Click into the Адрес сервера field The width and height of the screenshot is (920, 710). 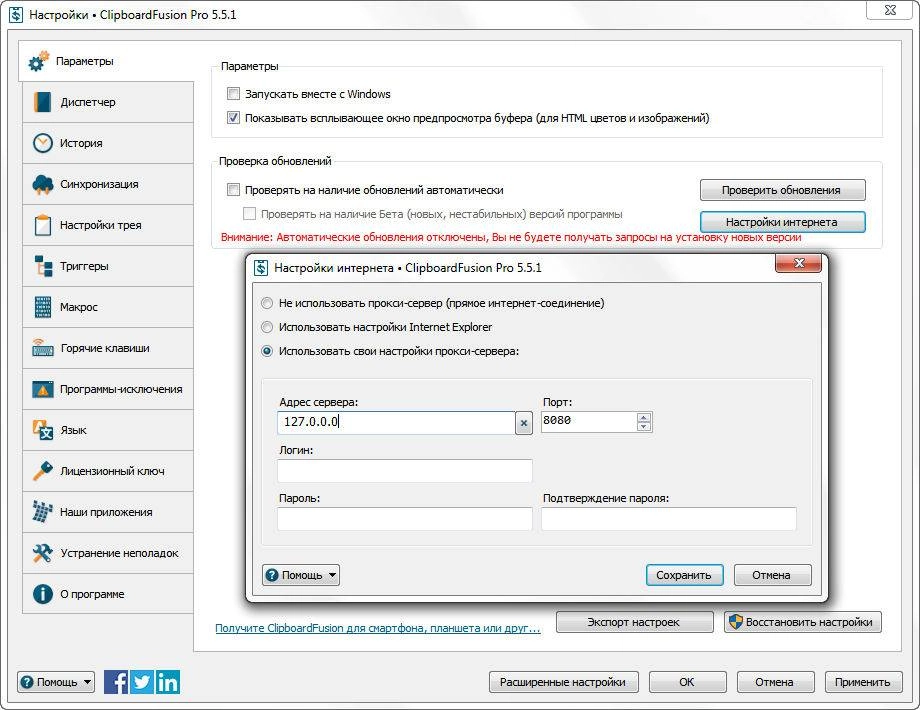tap(396, 423)
